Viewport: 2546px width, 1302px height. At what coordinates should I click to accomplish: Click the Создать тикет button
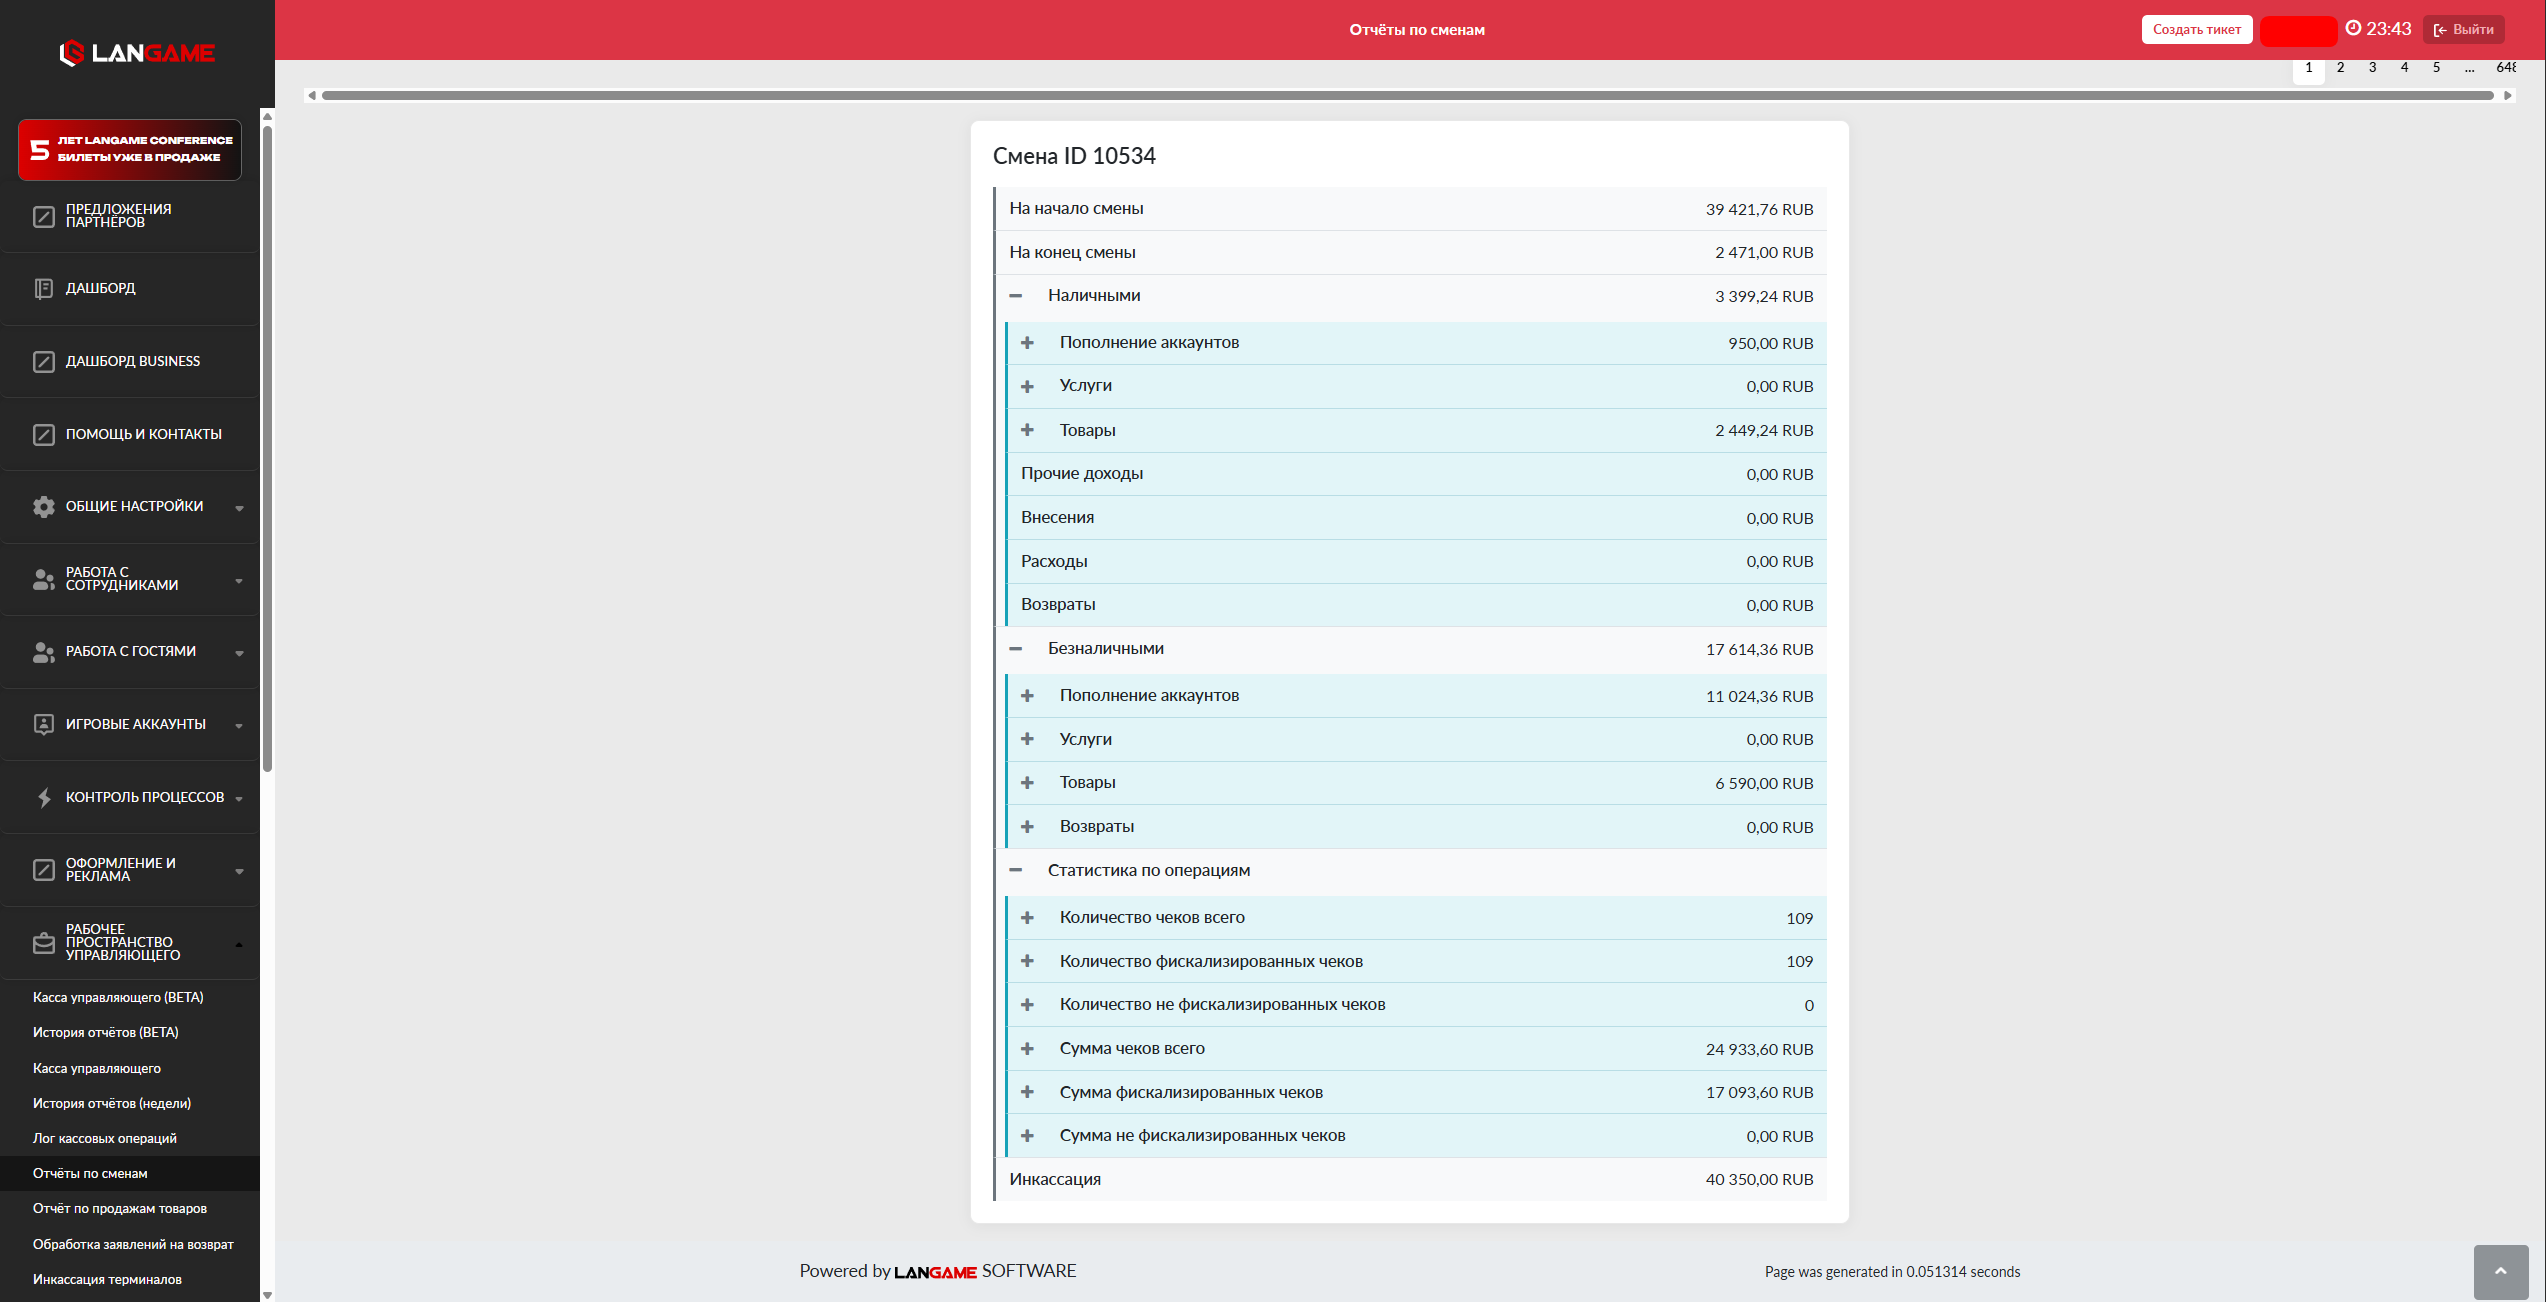tap(2196, 30)
